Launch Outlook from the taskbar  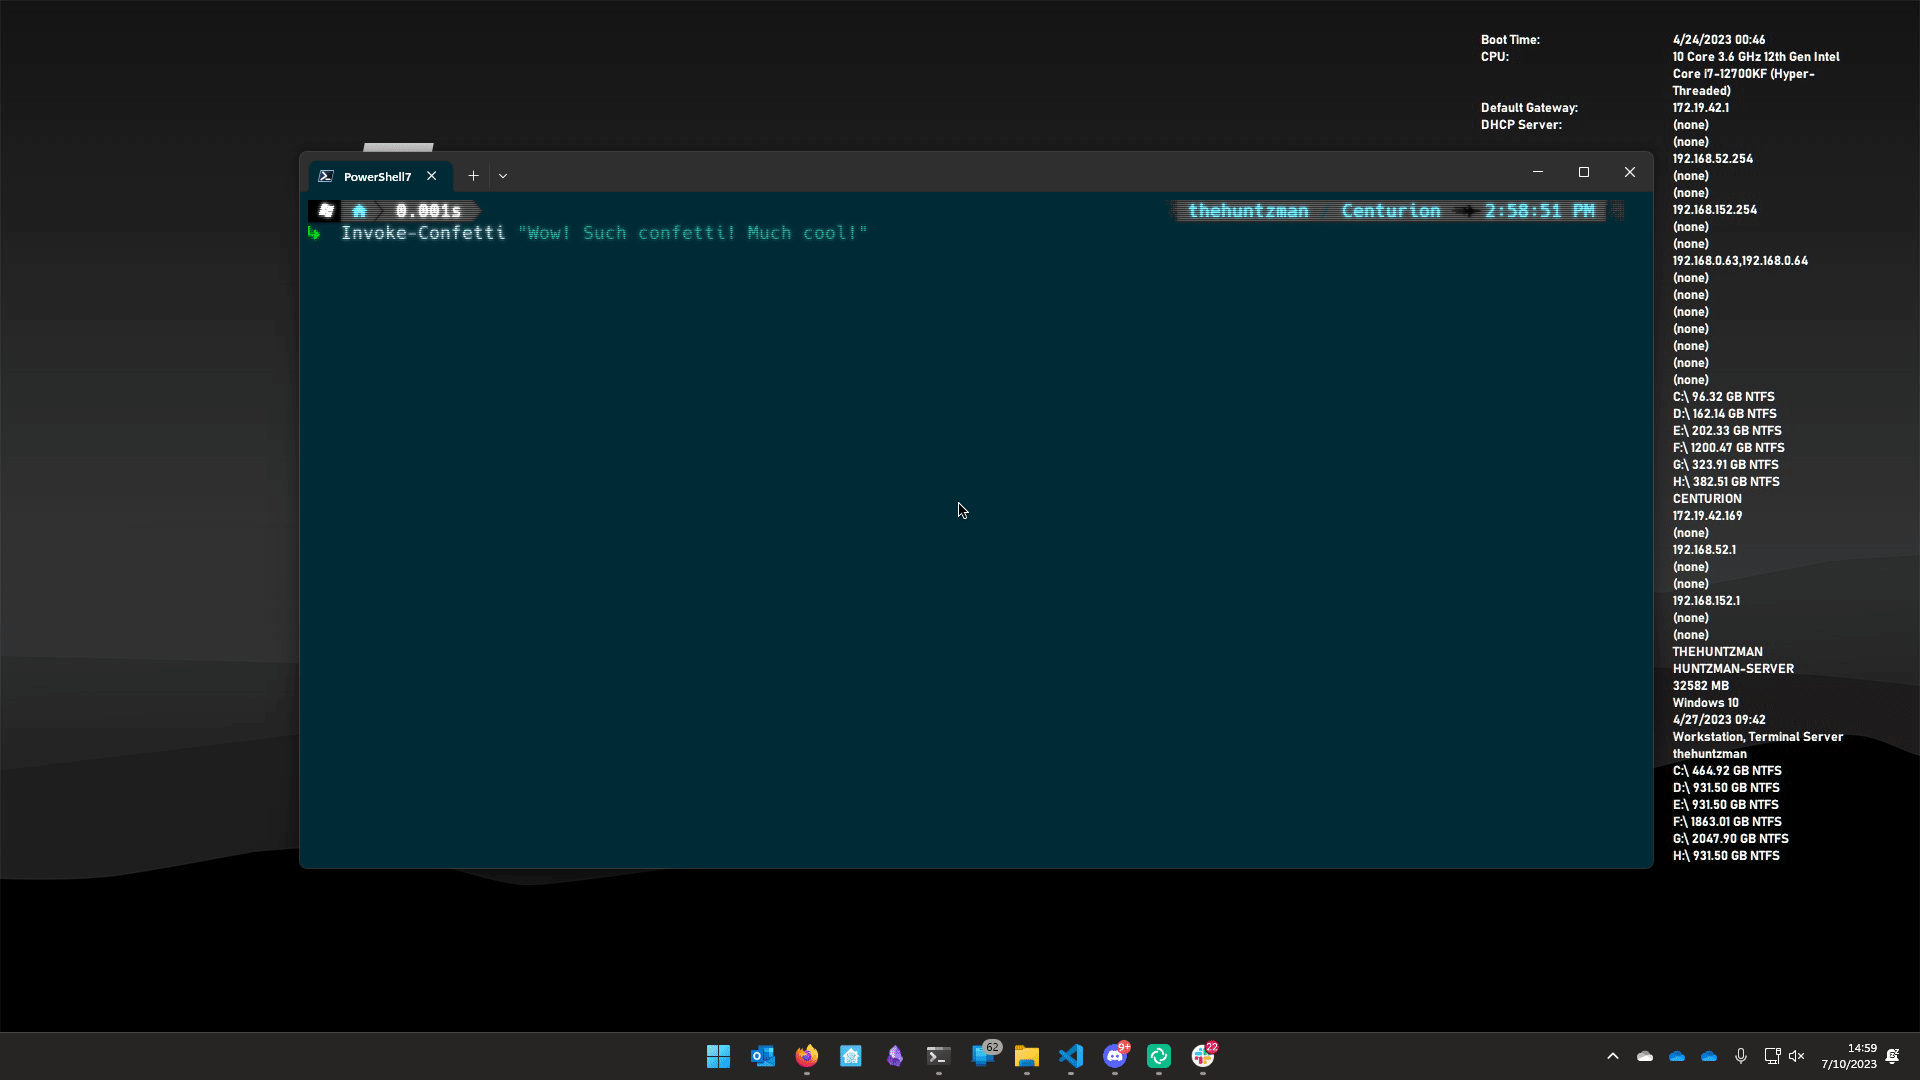click(763, 1056)
